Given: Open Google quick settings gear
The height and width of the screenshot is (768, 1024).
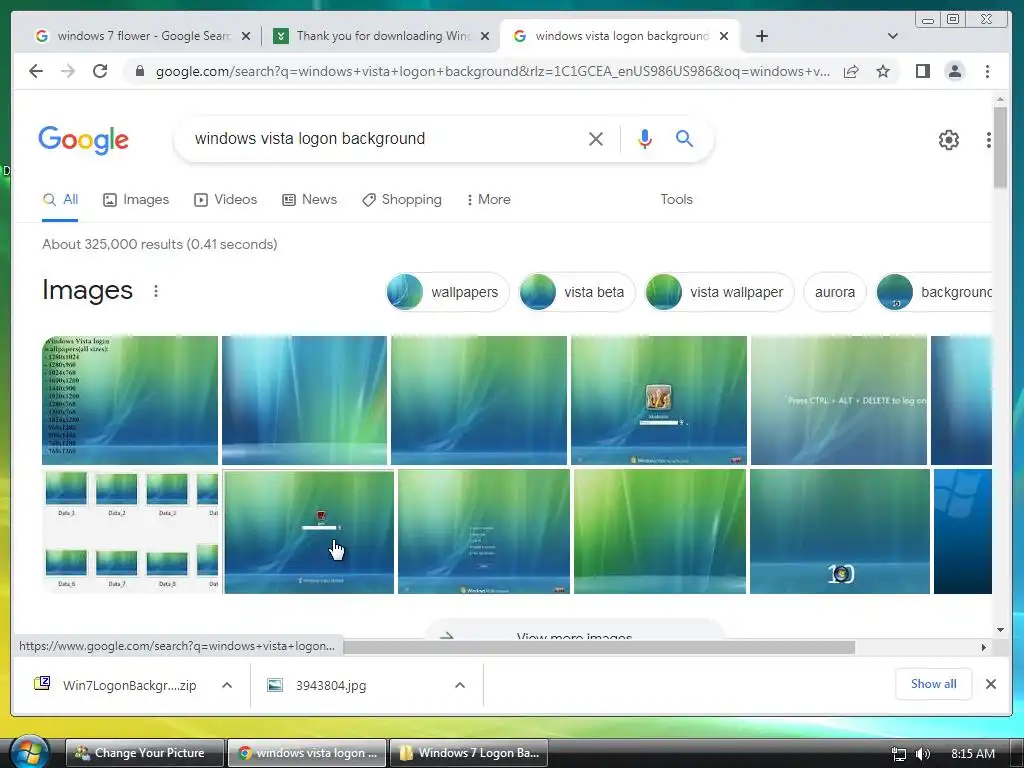Looking at the screenshot, I should click(948, 140).
